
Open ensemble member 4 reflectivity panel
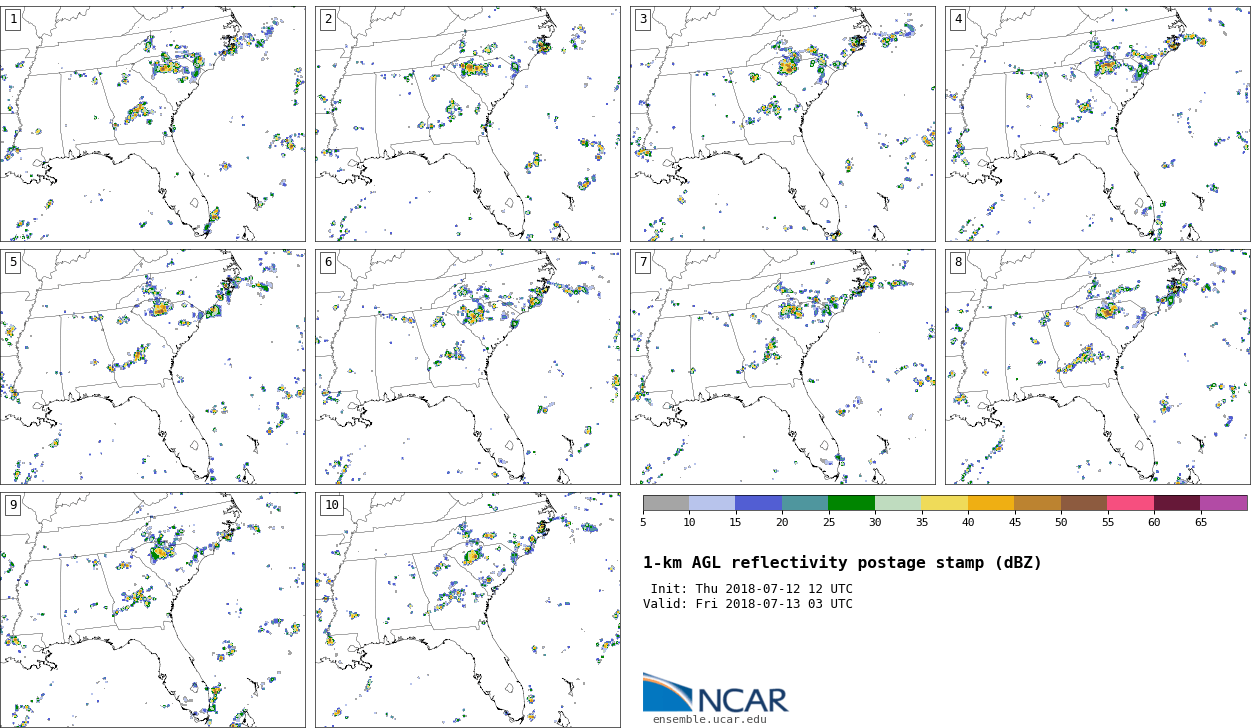[1097, 123]
